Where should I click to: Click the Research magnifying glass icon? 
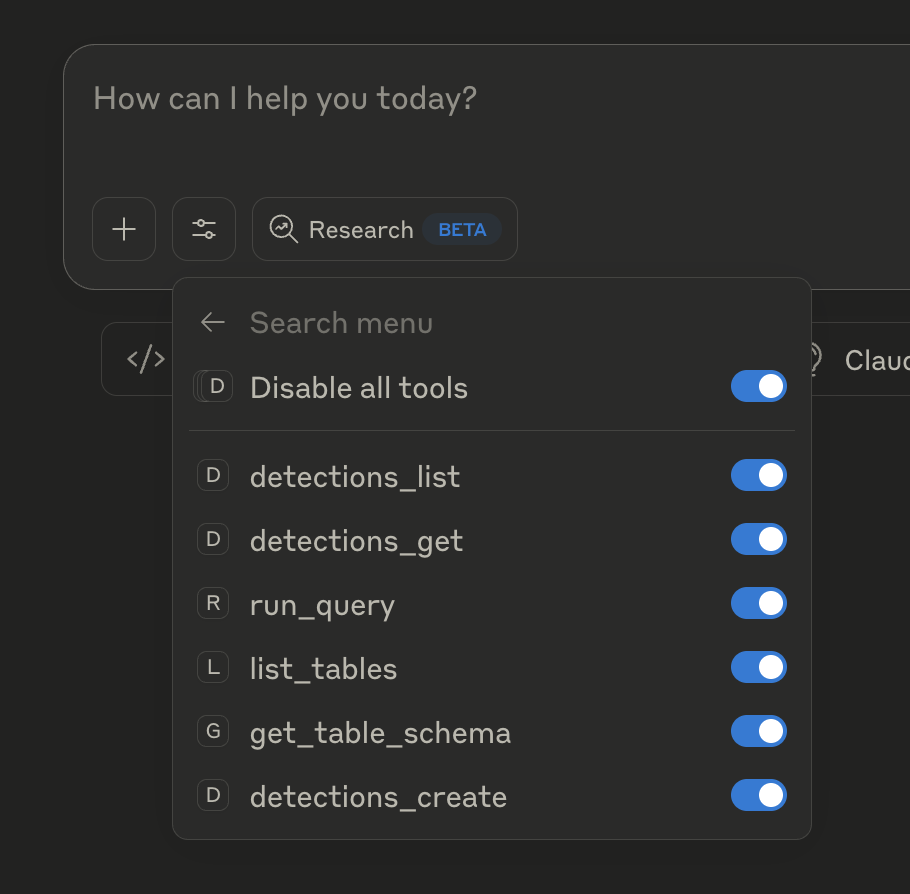(x=283, y=229)
